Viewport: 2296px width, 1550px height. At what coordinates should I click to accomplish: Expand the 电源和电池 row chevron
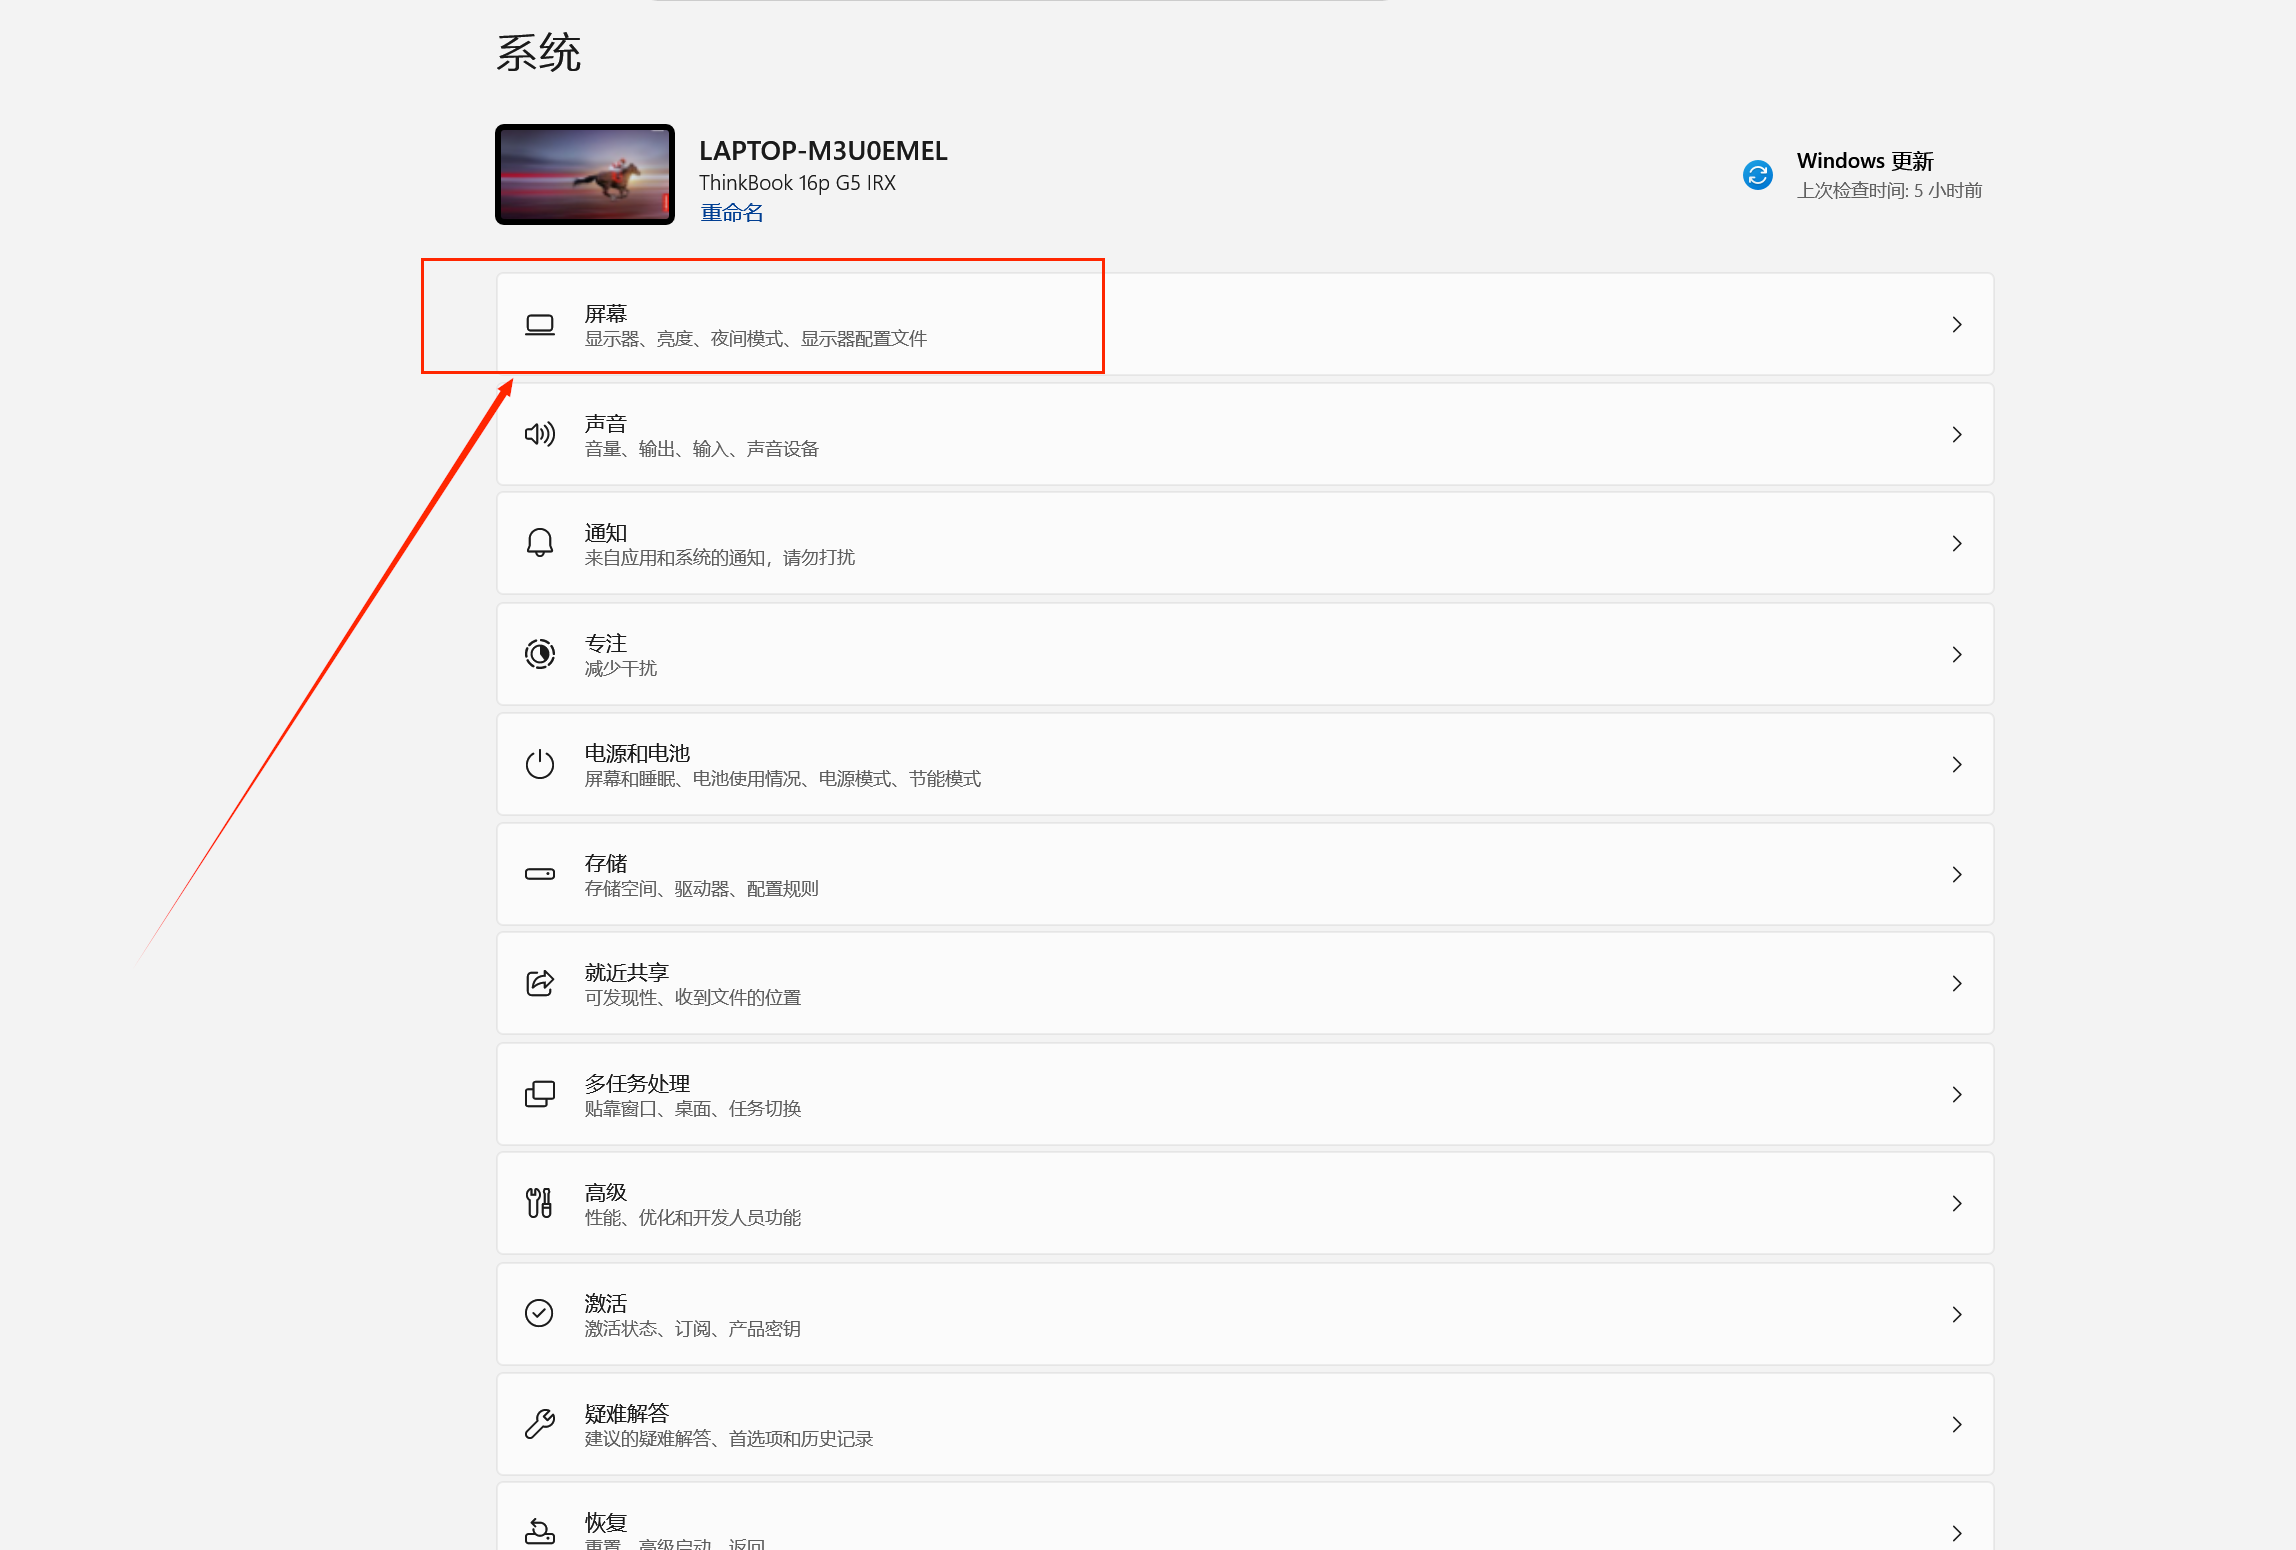click(1957, 764)
